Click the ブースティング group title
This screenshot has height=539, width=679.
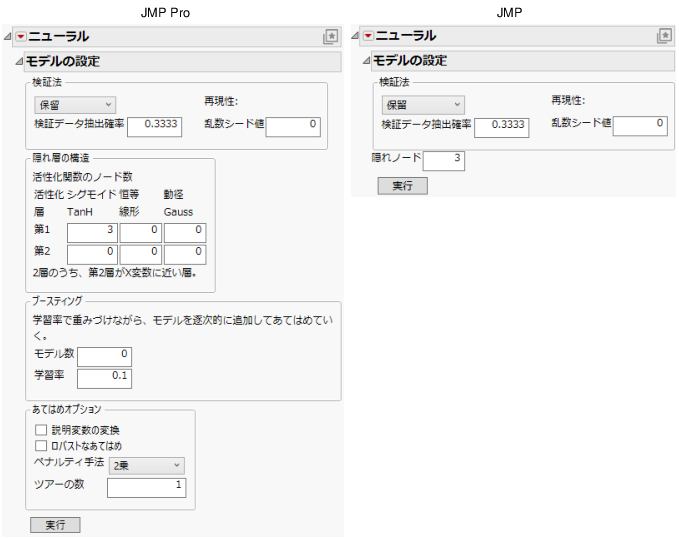[x=57, y=301]
